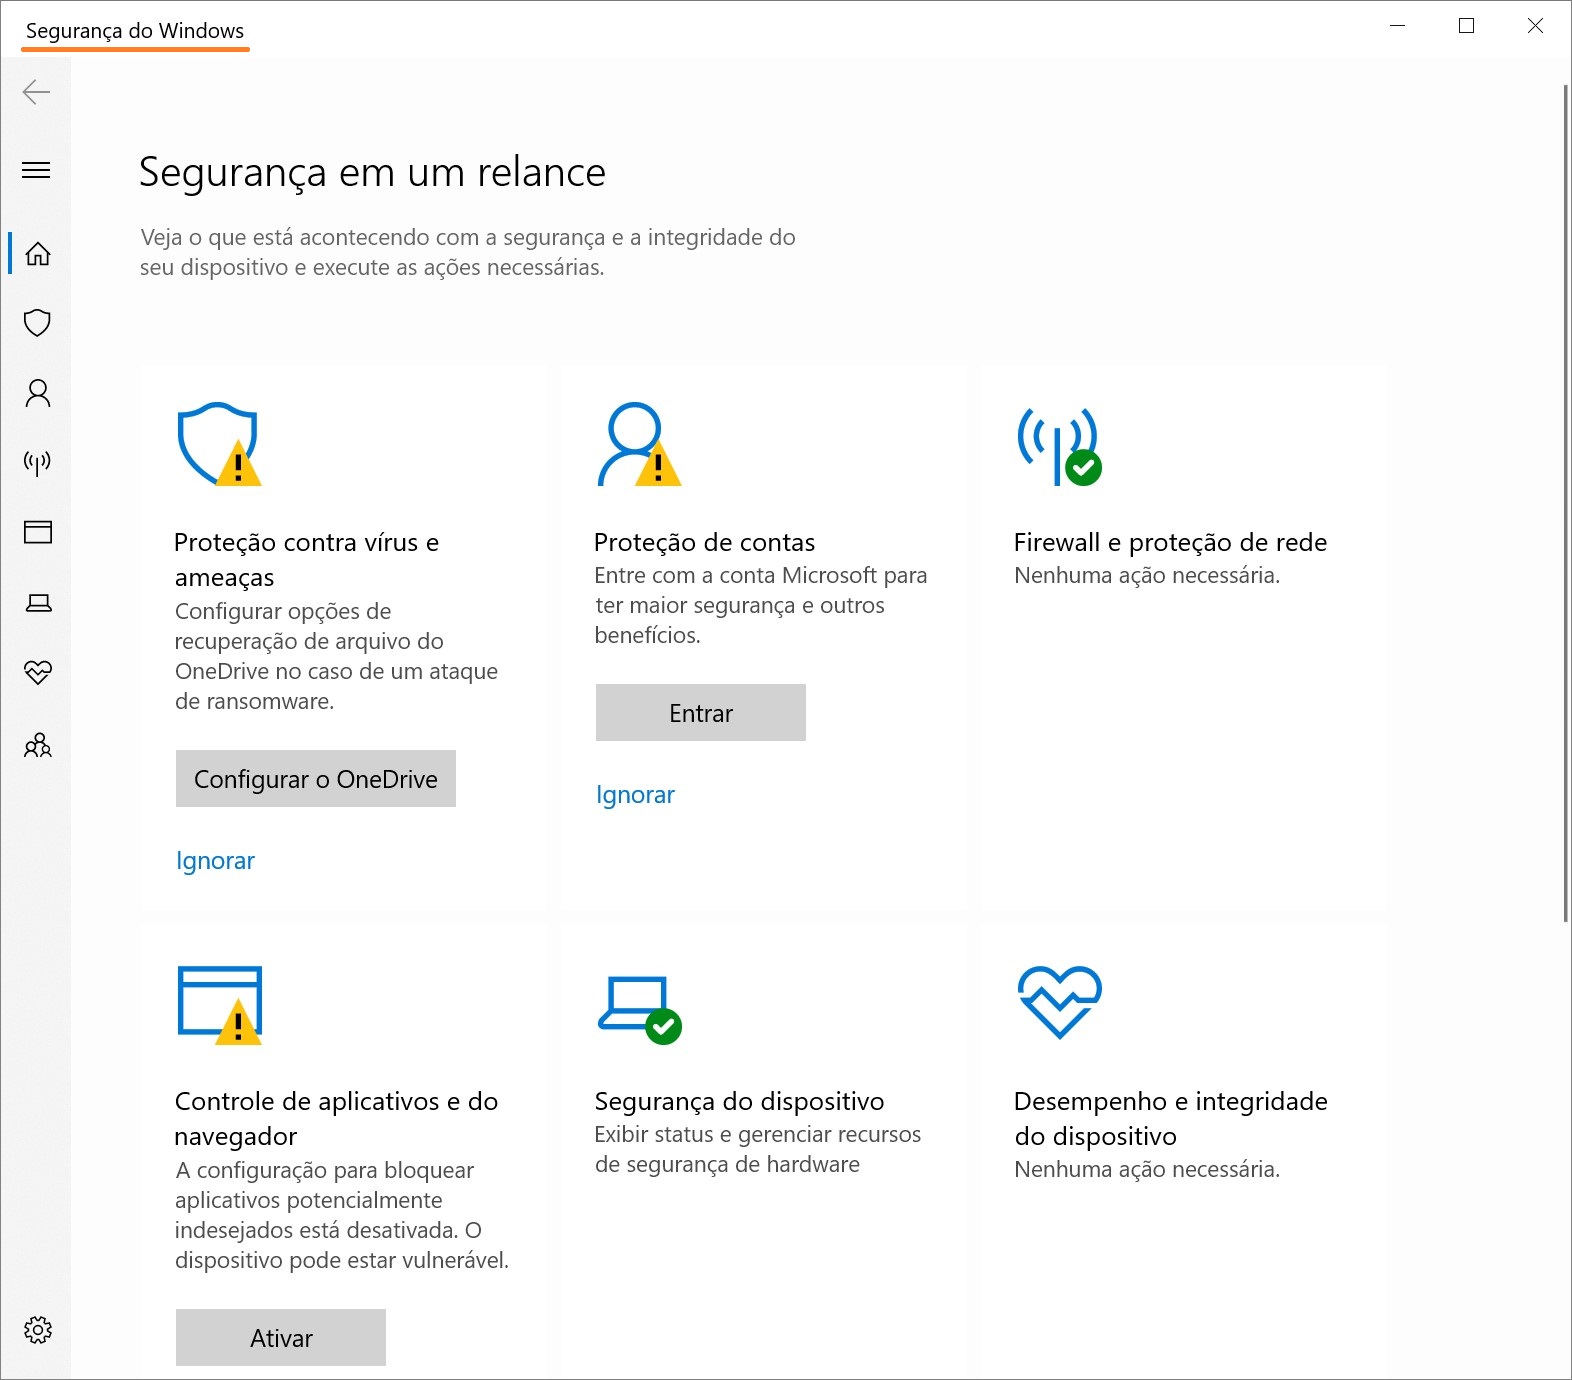Click the Segurança do Windows window title
This screenshot has width=1572, height=1380.
pyautogui.click(x=135, y=31)
